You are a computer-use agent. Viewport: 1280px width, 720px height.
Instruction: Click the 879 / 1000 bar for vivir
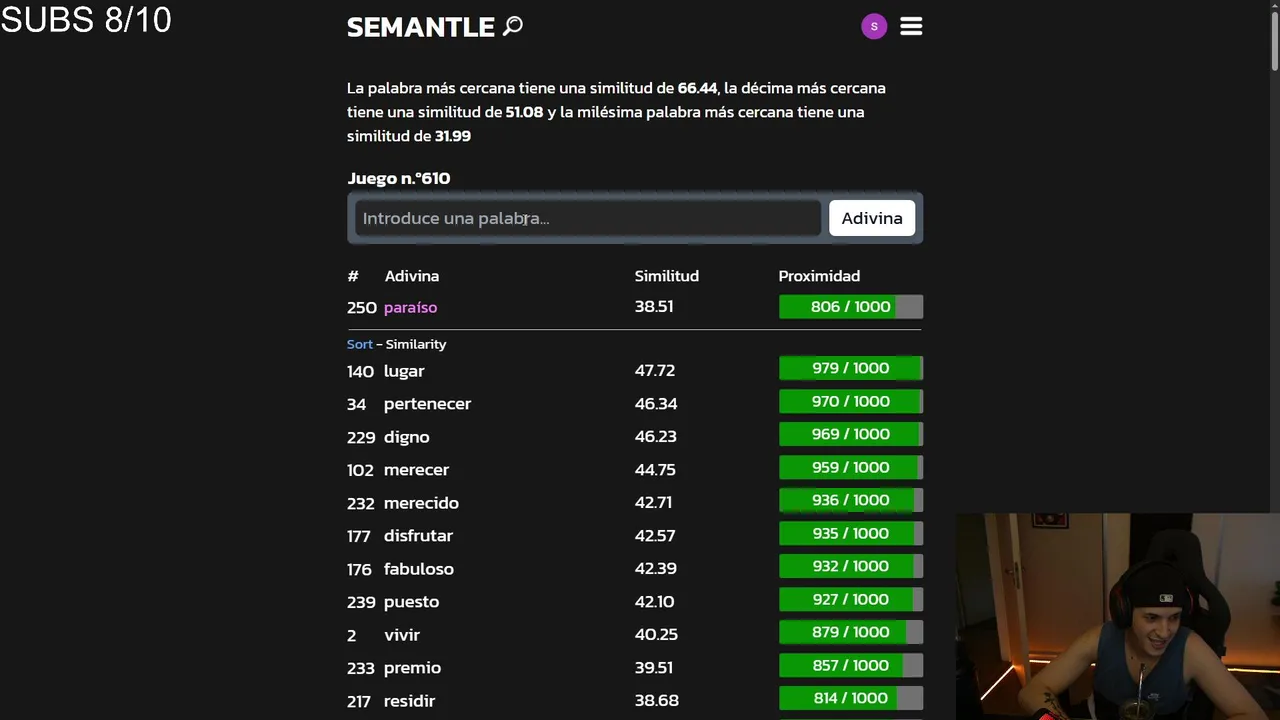(x=850, y=633)
